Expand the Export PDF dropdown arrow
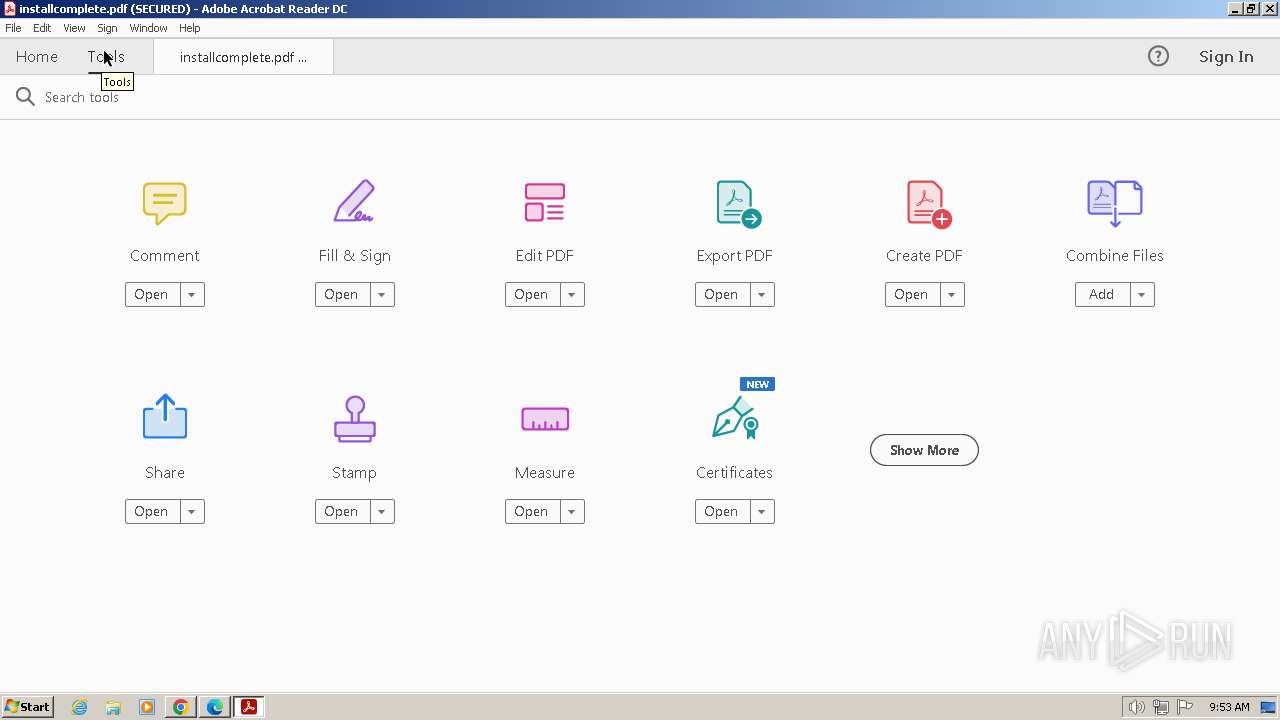1280x720 pixels. coord(761,294)
